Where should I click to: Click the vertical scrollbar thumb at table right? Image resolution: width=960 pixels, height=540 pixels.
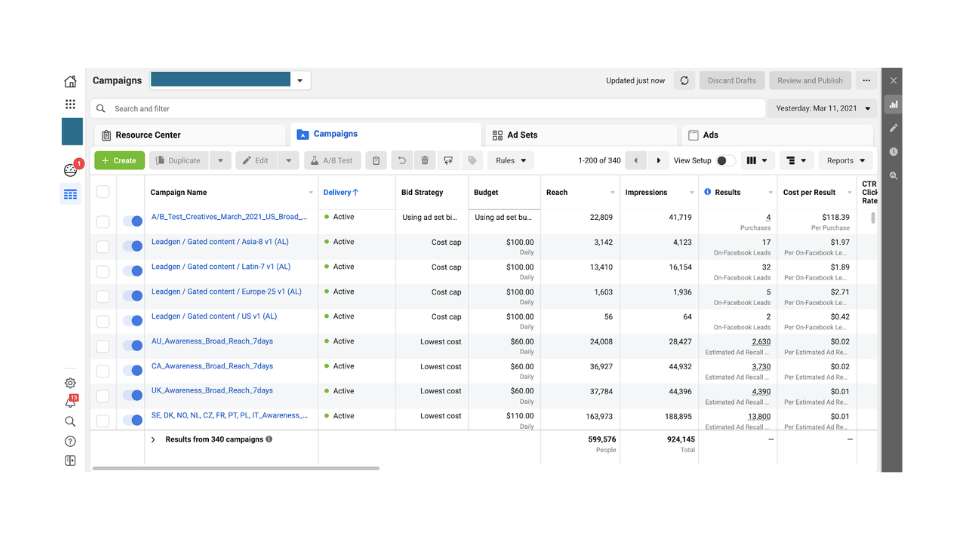[873, 217]
